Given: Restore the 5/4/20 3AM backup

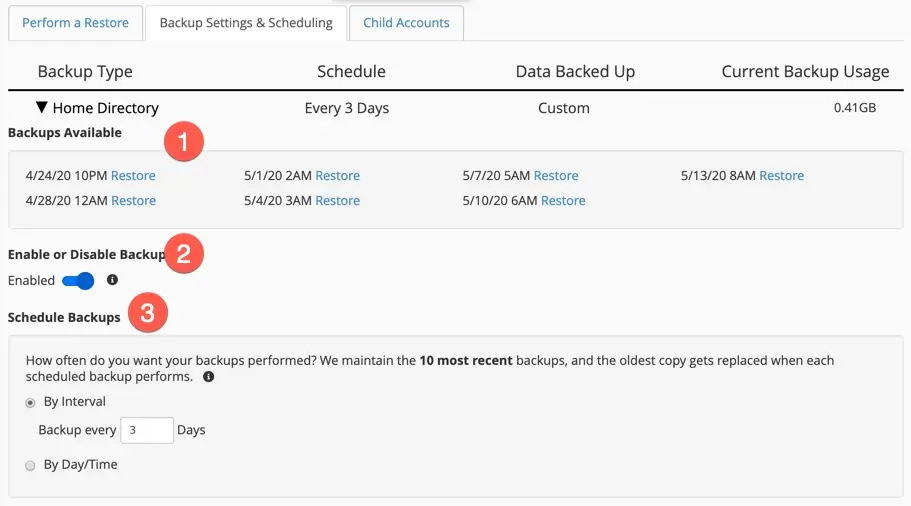Looking at the screenshot, I should pos(337,201).
